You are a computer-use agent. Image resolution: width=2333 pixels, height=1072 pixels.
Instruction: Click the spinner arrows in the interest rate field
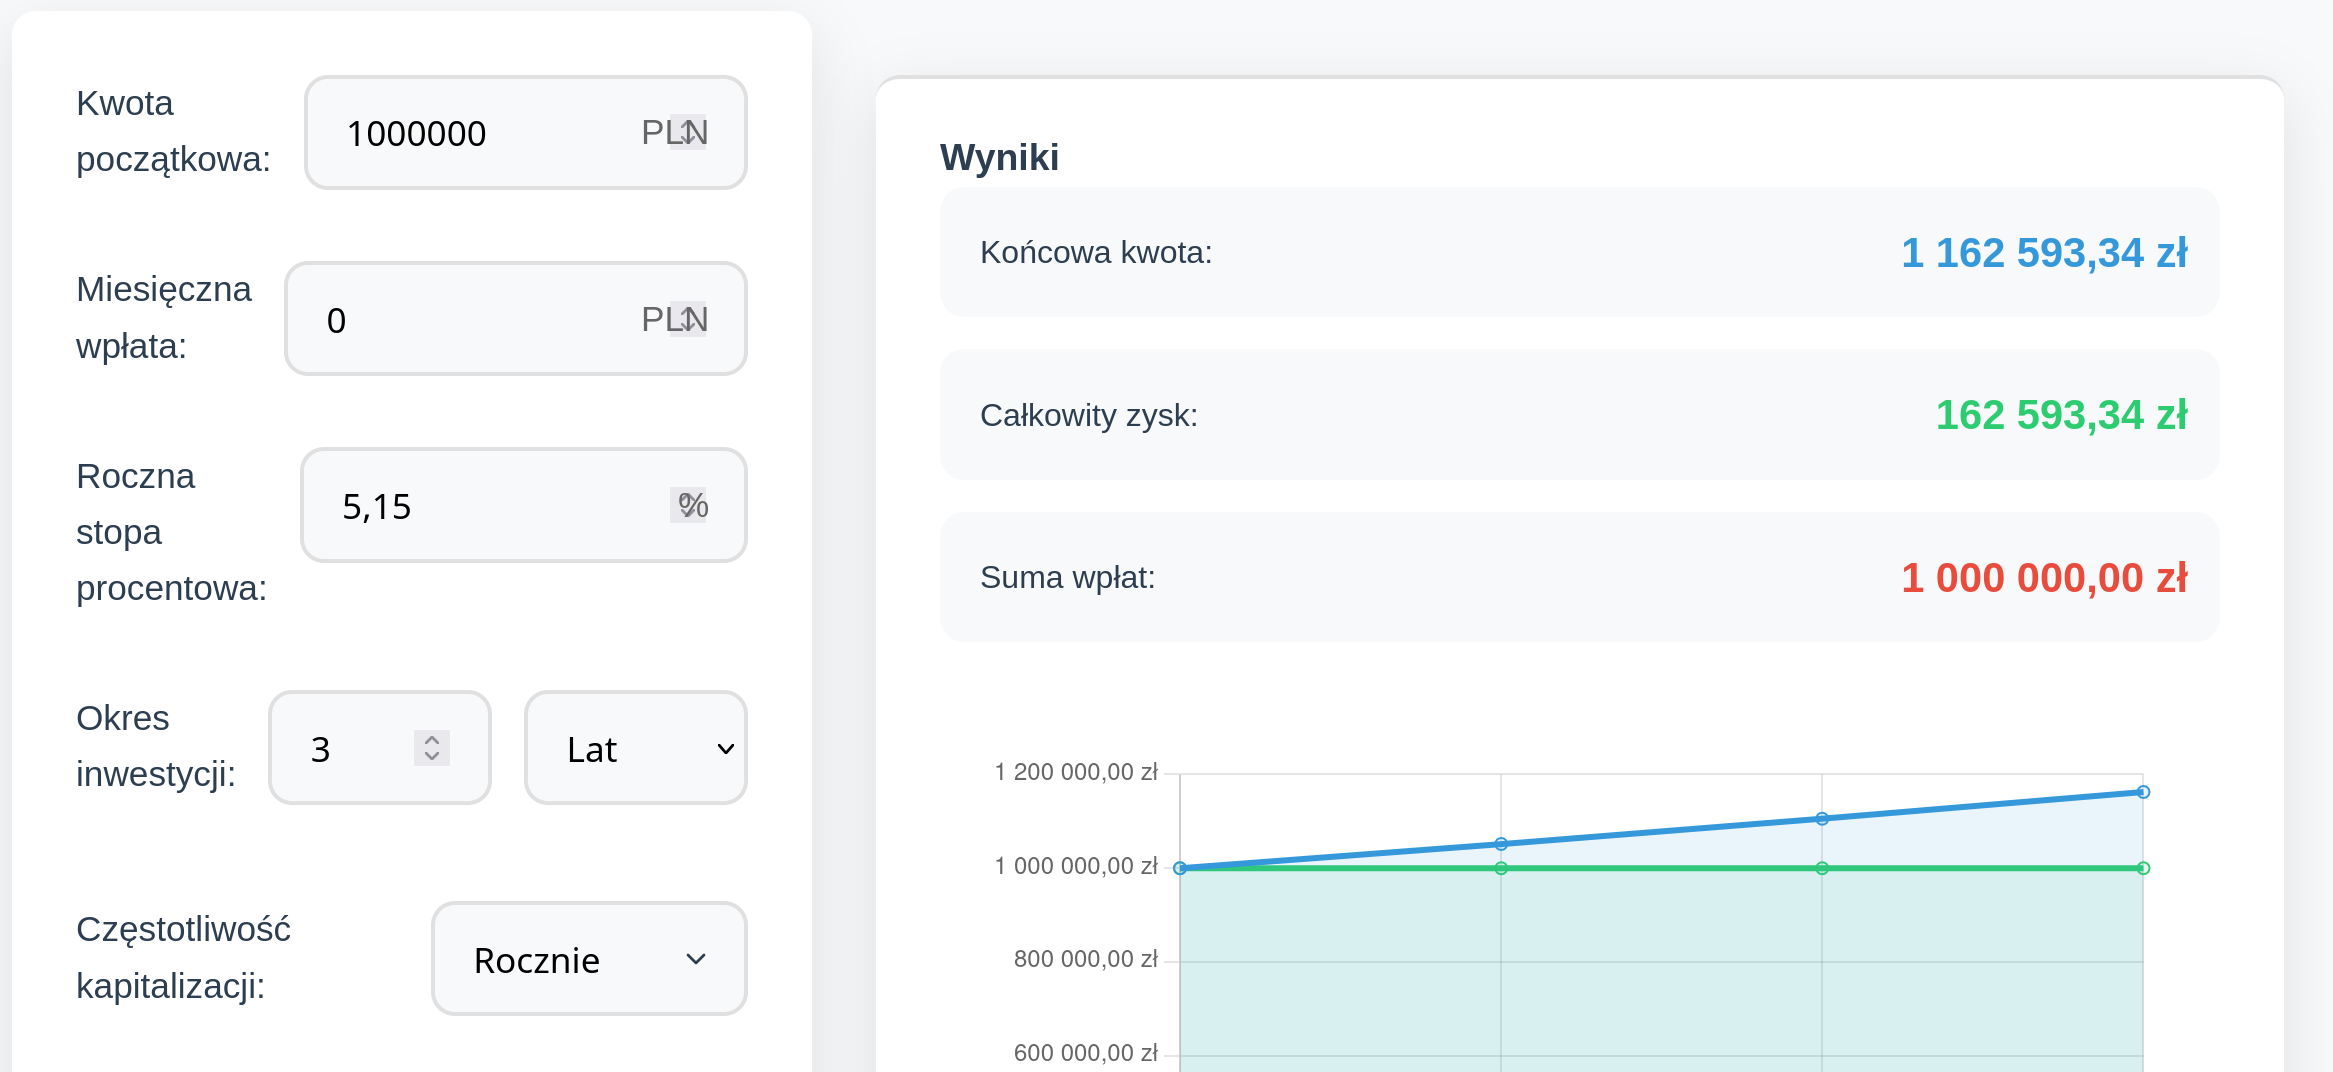coord(688,505)
